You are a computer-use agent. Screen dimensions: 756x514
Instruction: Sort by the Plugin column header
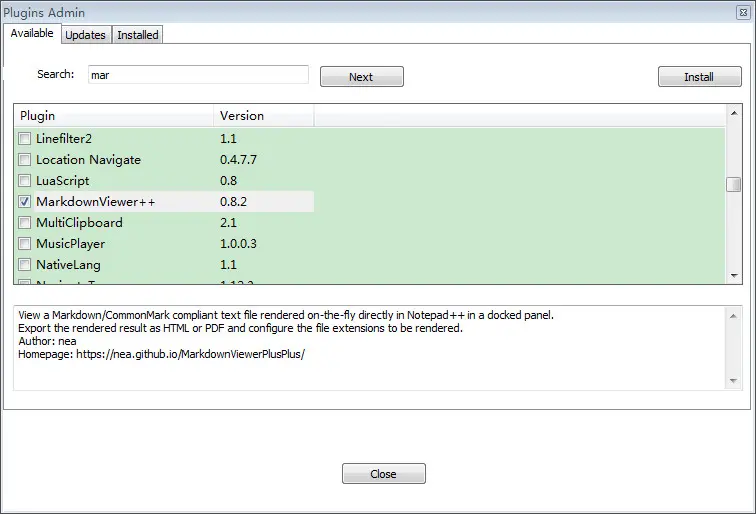(114, 116)
